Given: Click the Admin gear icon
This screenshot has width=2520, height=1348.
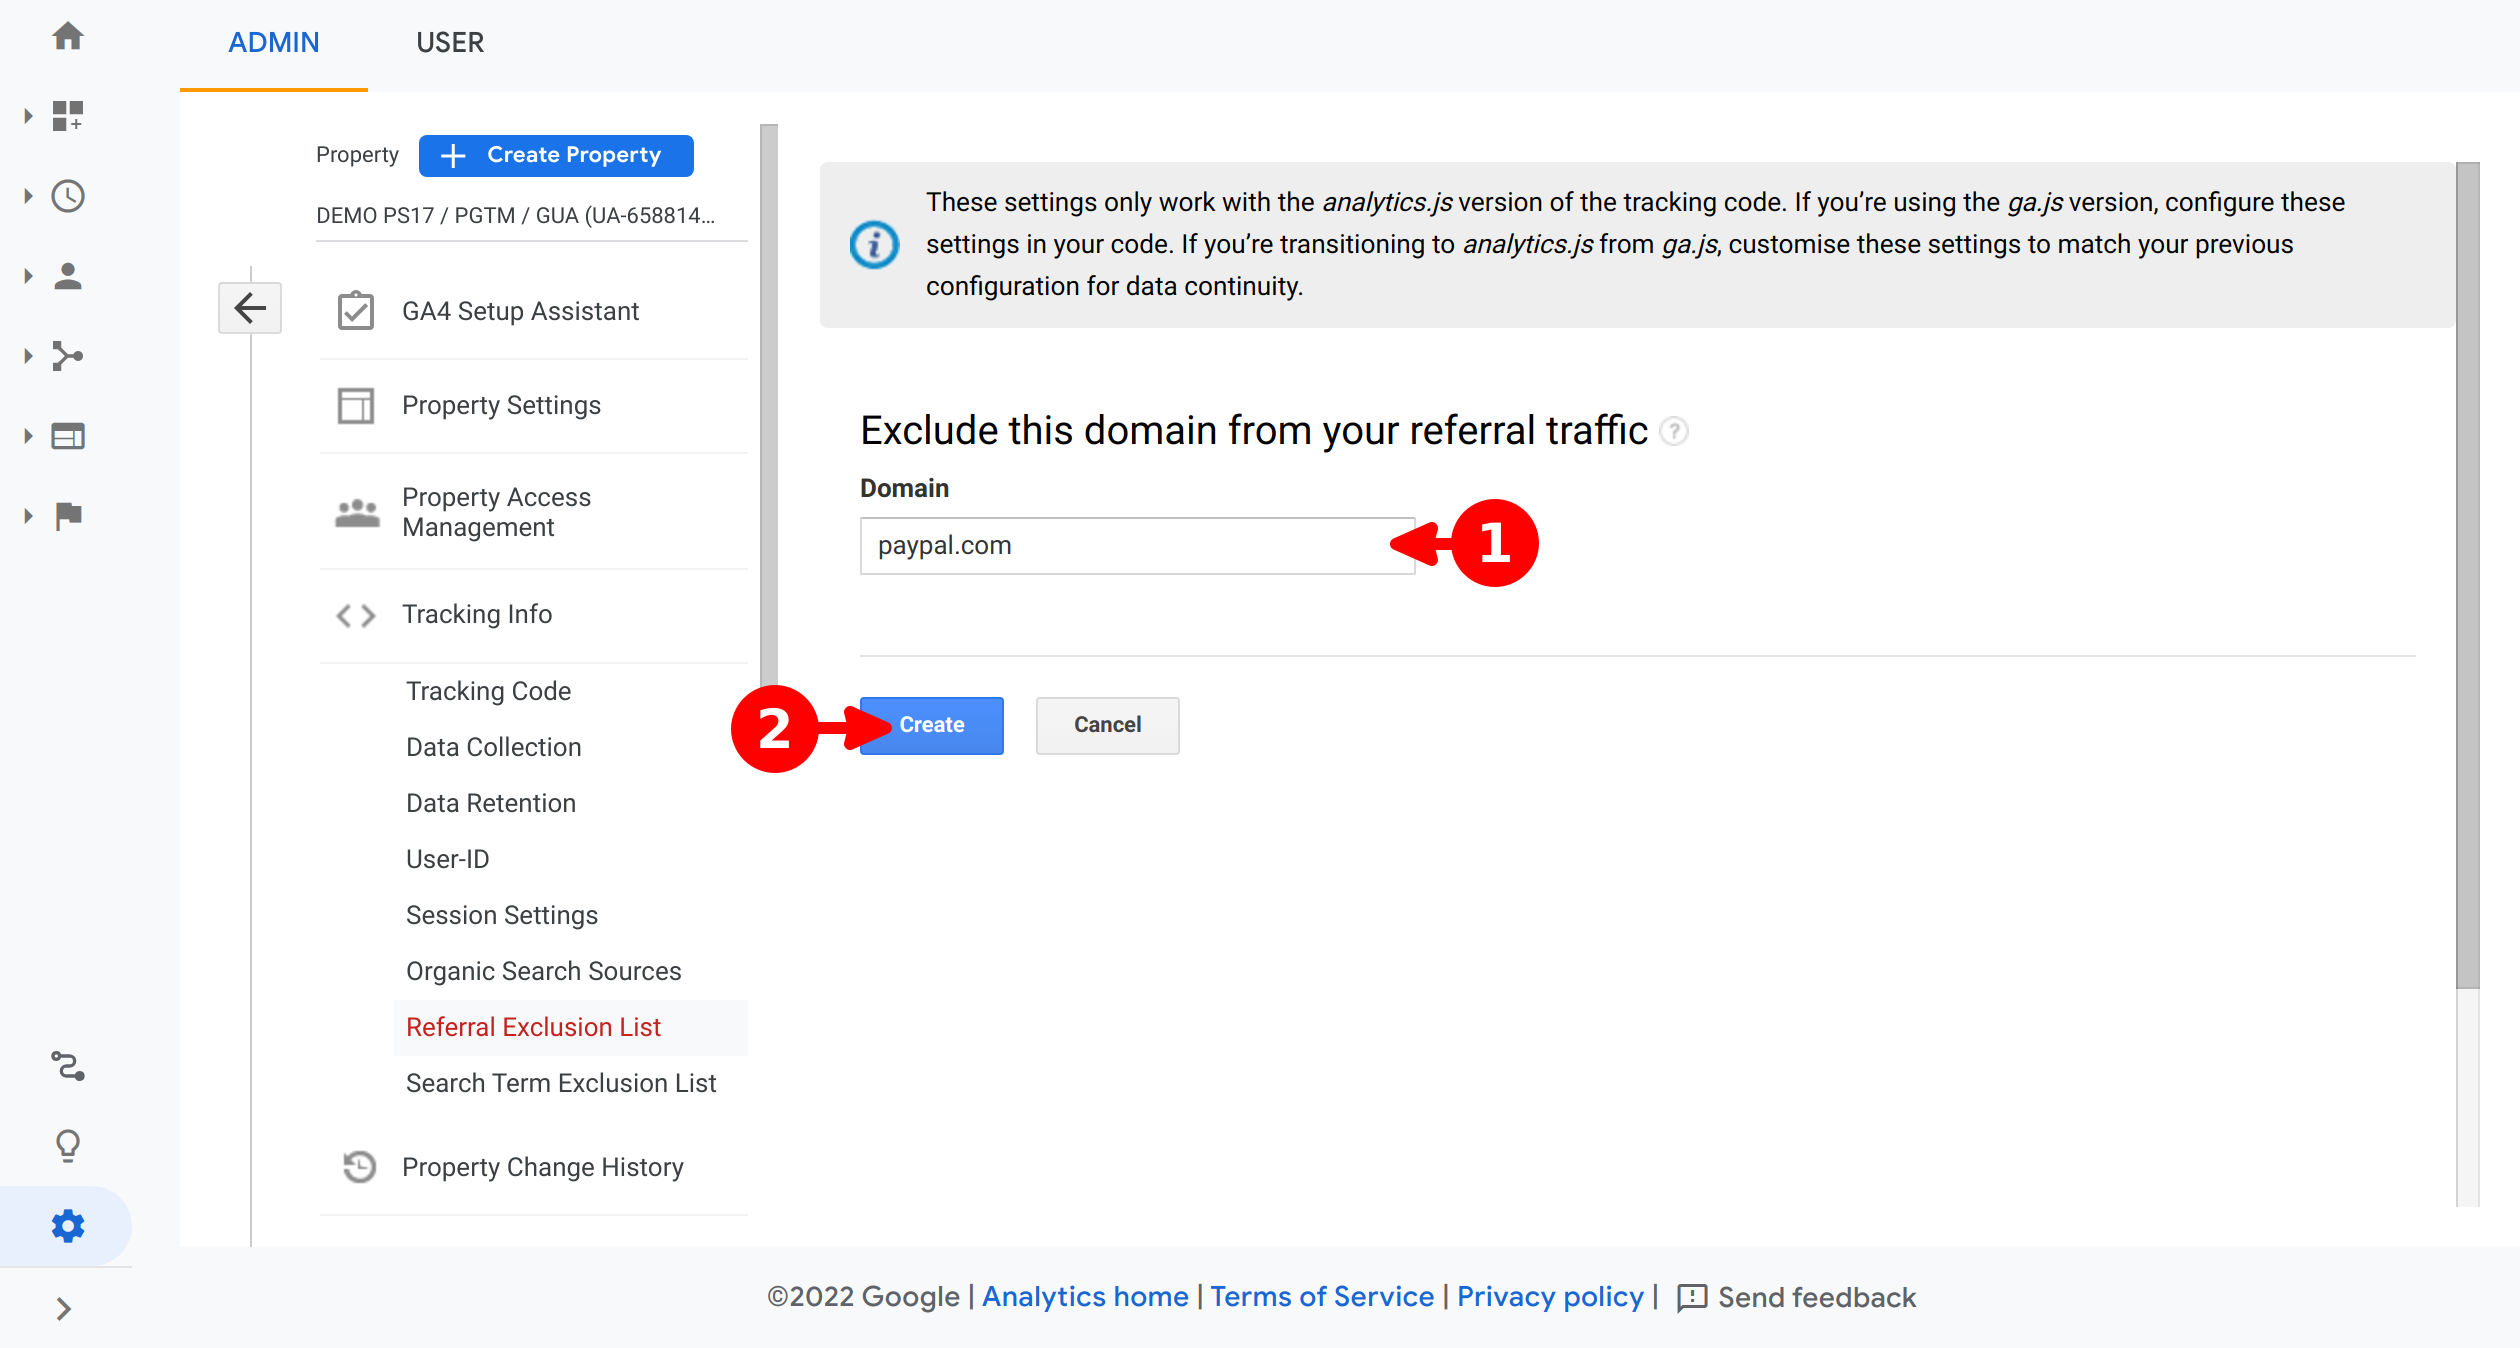Looking at the screenshot, I should coord(68,1226).
